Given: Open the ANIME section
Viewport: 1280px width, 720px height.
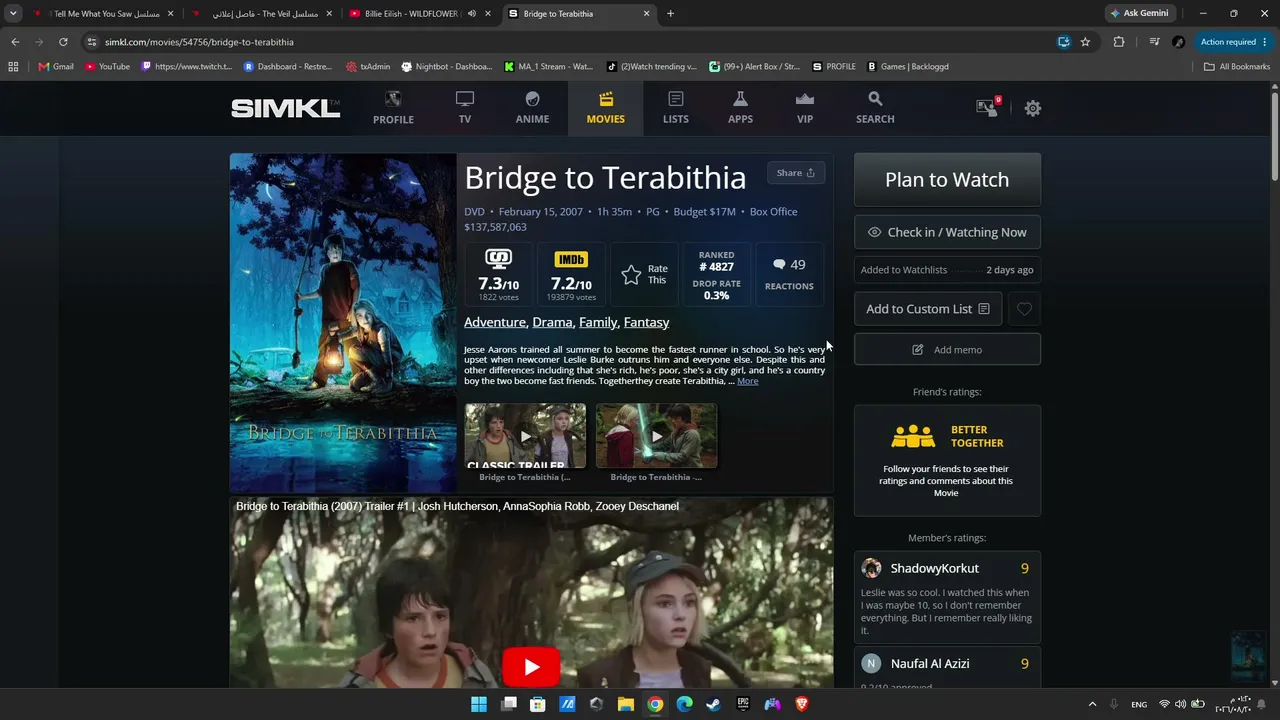Looking at the screenshot, I should 532,108.
